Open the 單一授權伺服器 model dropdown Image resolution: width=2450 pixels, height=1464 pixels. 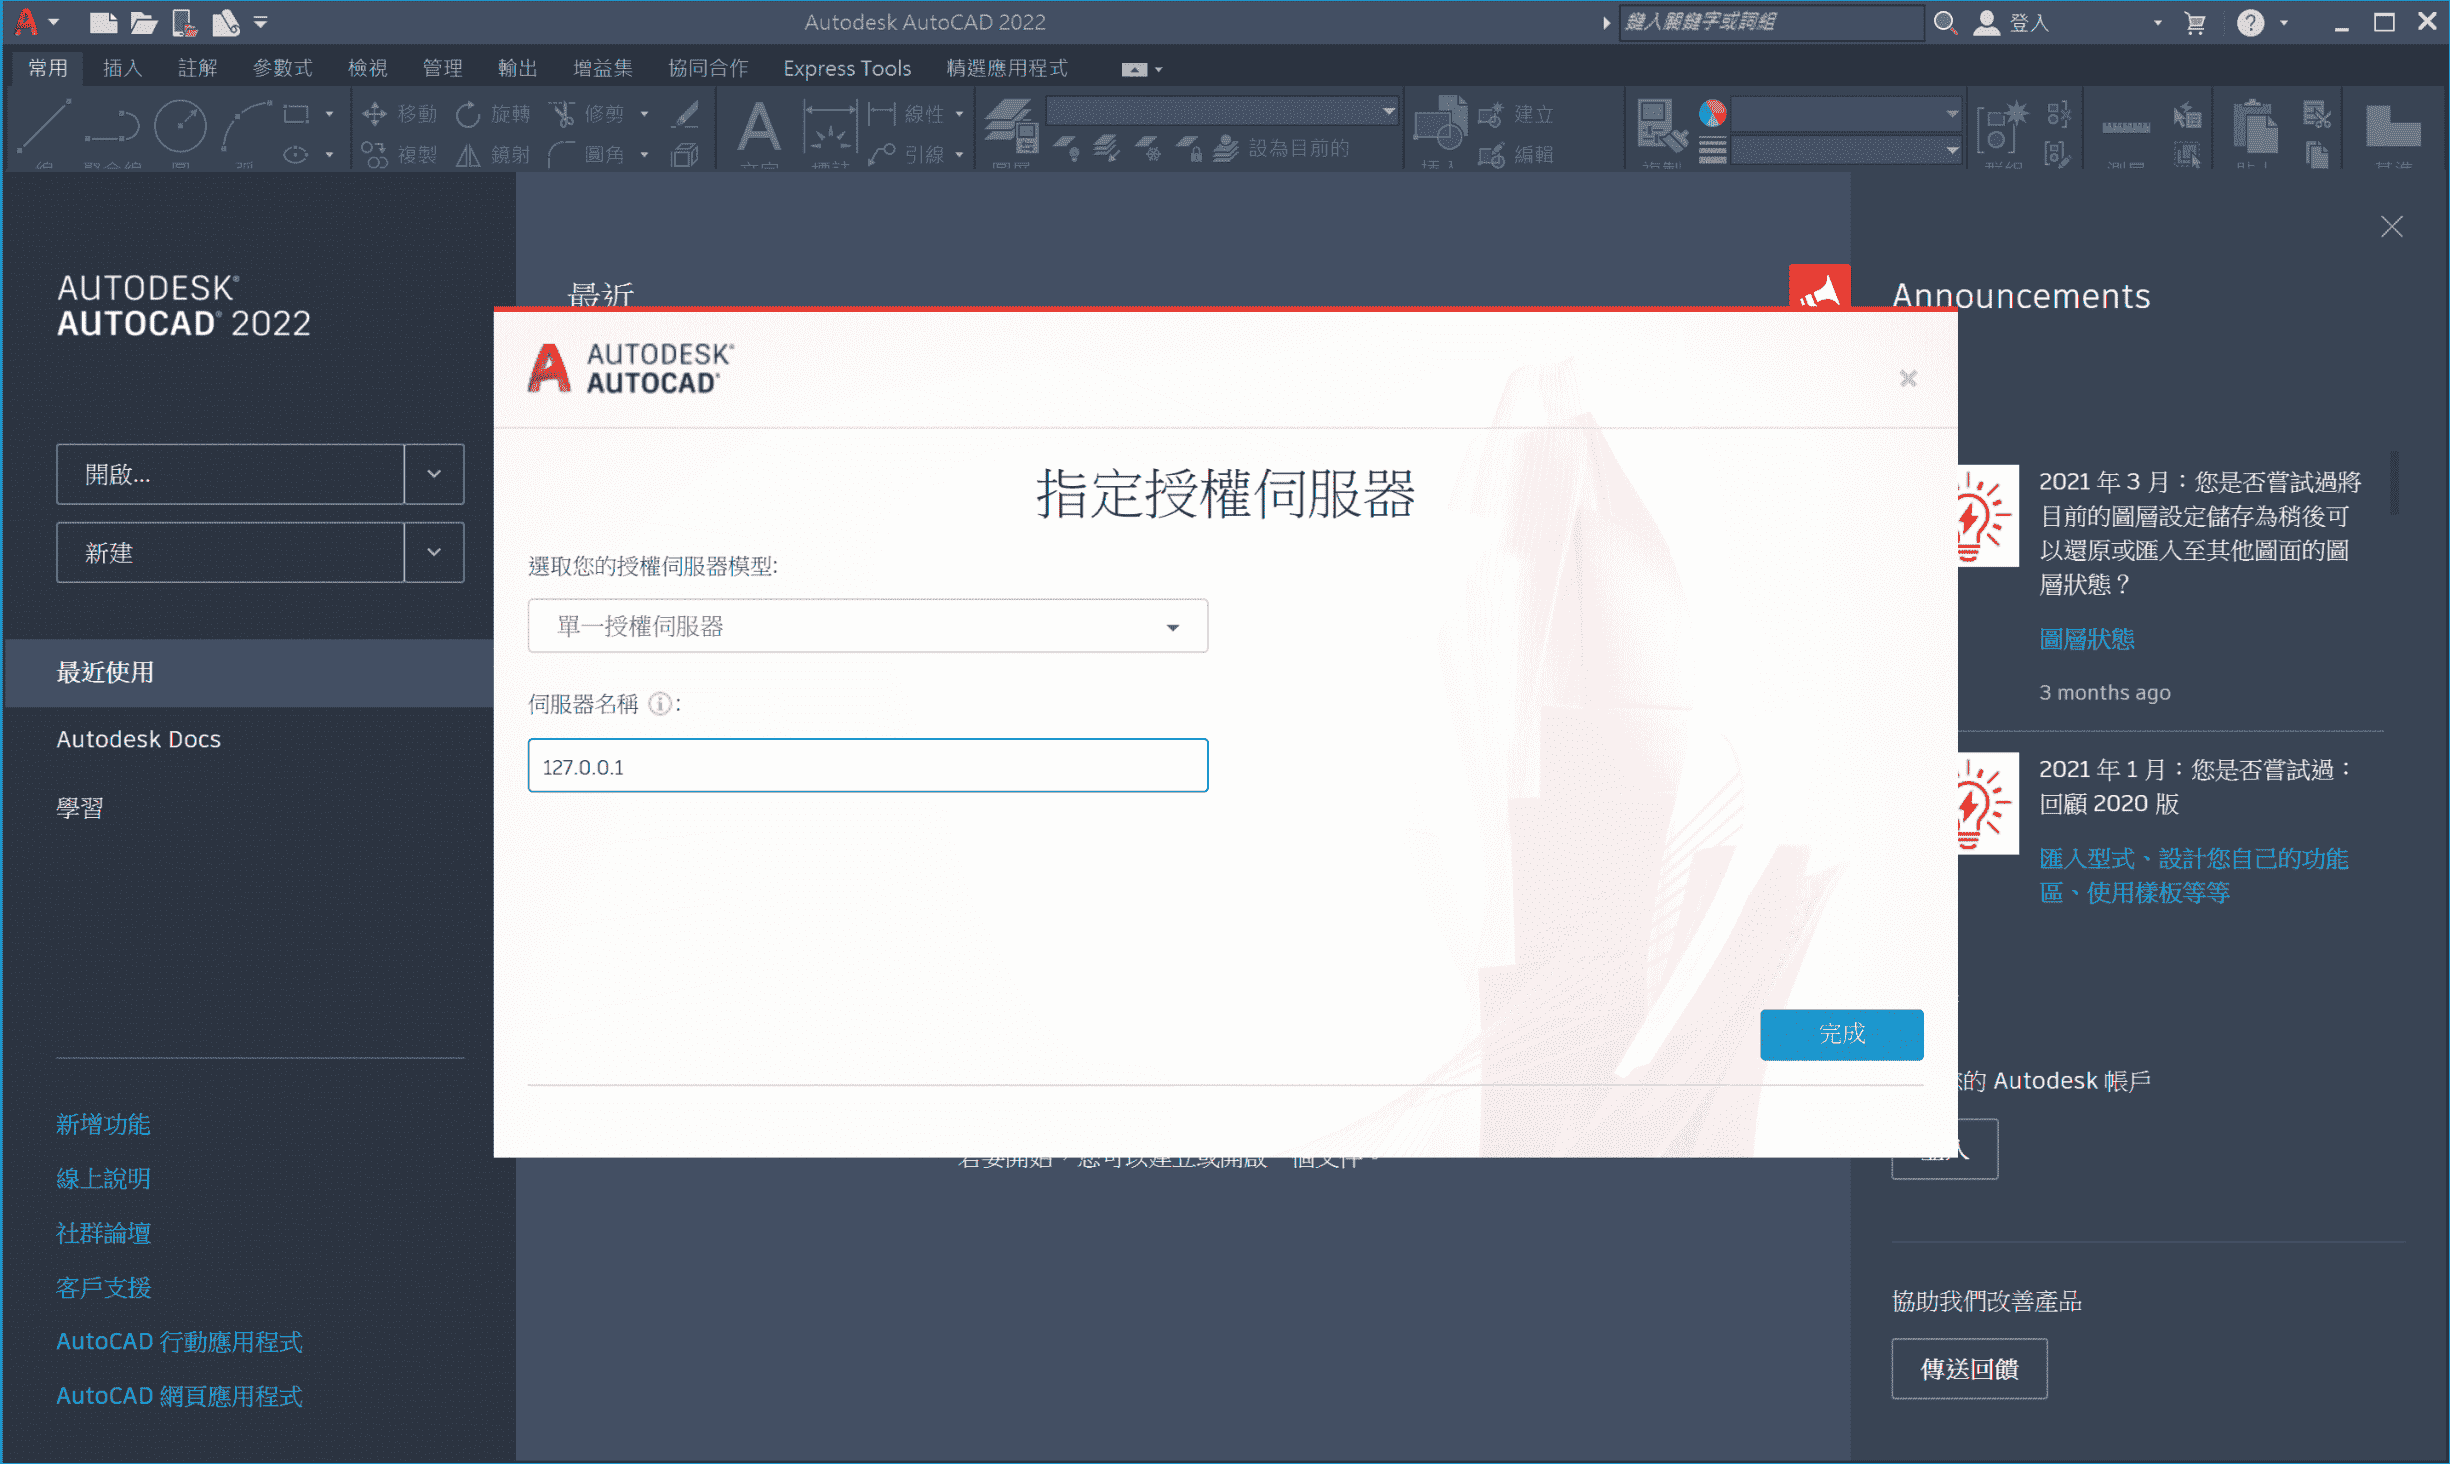pos(867,627)
